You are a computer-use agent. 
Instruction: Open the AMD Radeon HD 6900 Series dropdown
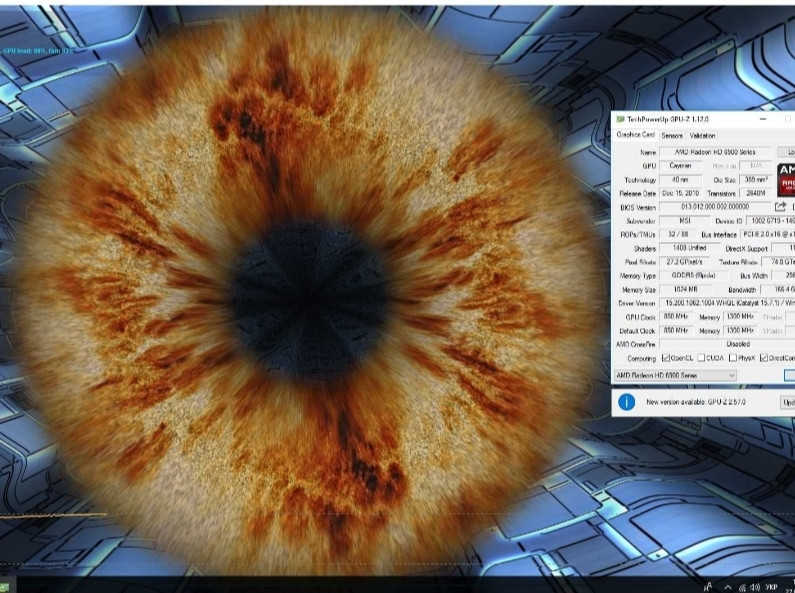click(x=675, y=375)
